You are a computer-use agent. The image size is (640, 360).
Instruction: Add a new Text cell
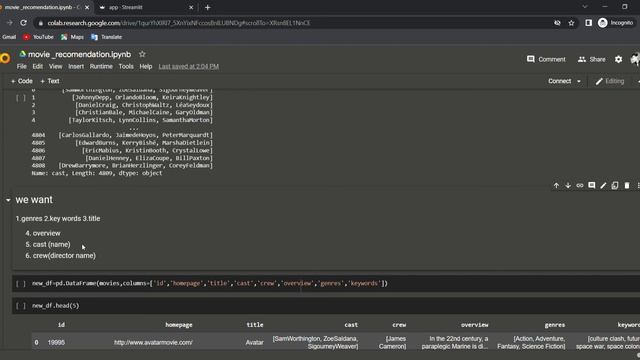click(50, 81)
